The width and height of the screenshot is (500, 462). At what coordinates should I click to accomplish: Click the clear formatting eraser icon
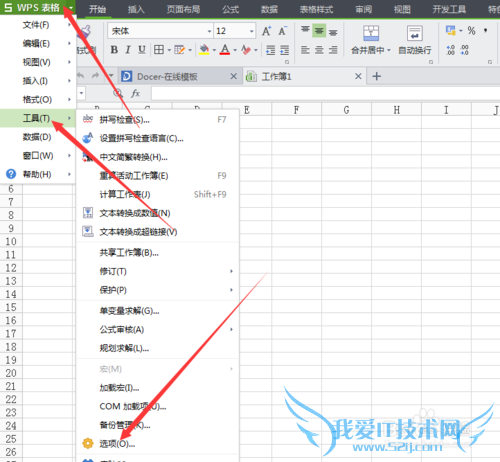pyautogui.click(x=246, y=50)
